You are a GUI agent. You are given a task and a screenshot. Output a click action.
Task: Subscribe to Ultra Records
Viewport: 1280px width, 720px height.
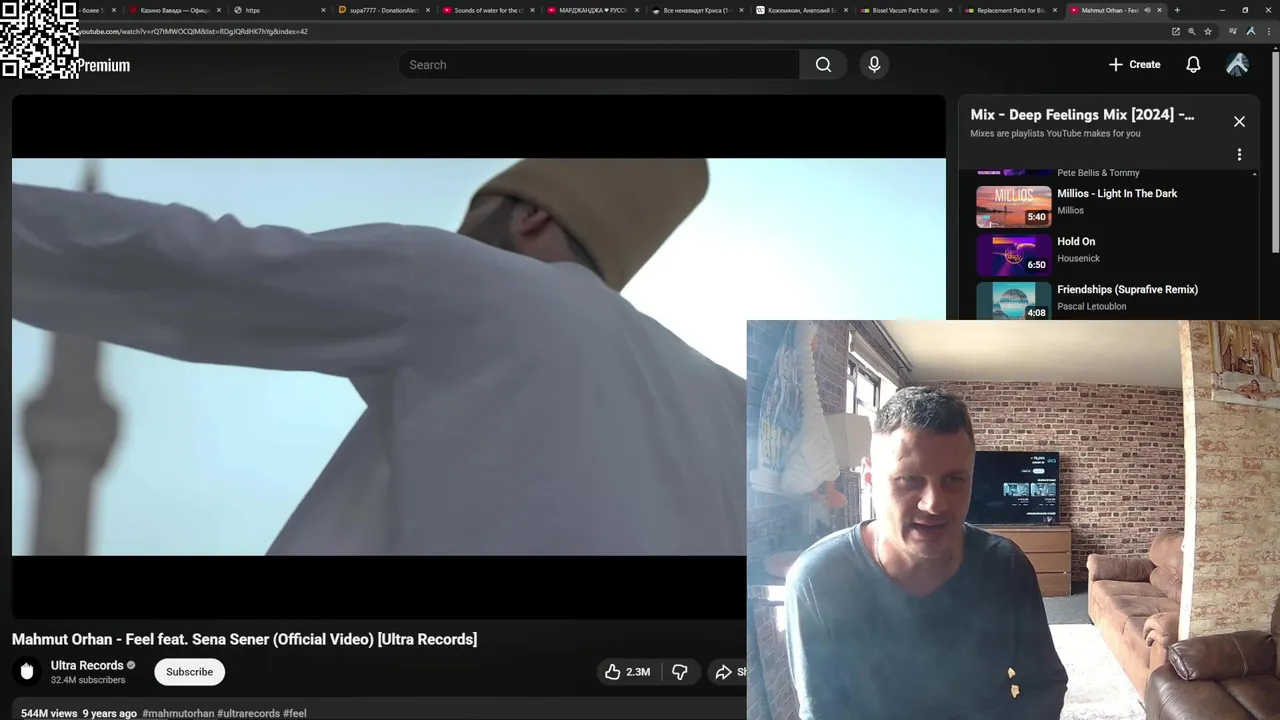pyautogui.click(x=189, y=672)
